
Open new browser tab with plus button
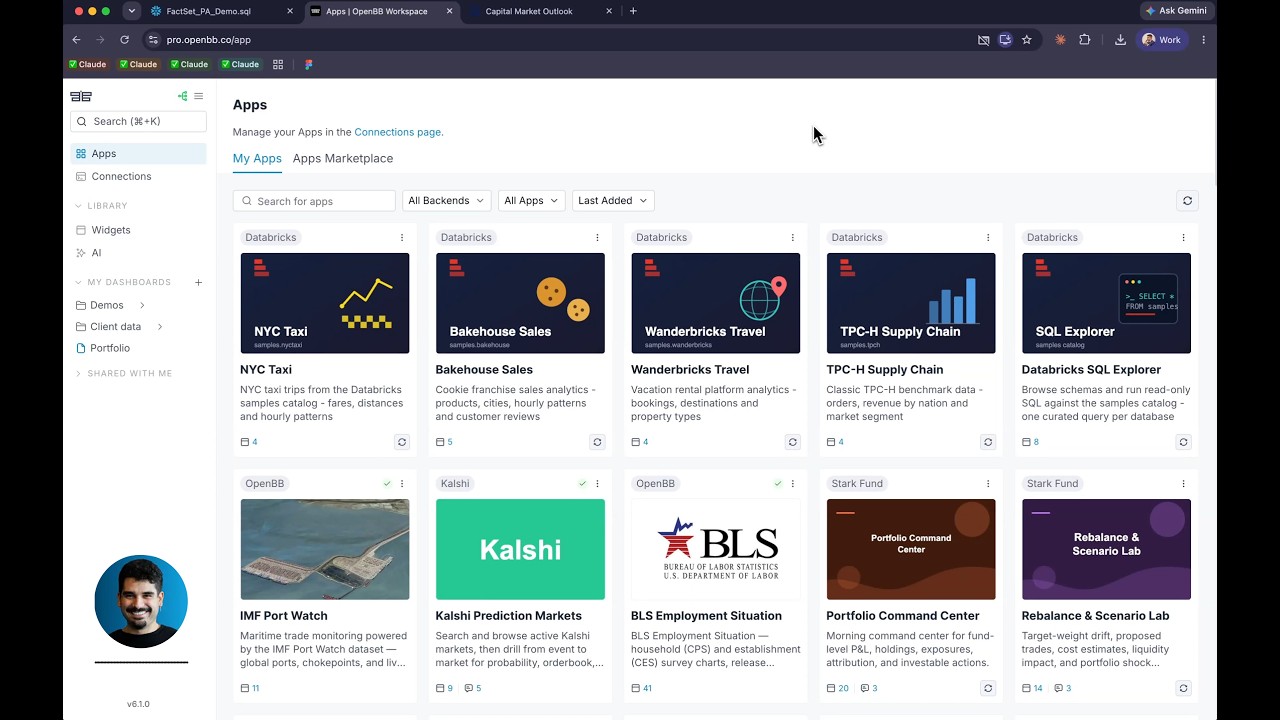click(x=633, y=11)
